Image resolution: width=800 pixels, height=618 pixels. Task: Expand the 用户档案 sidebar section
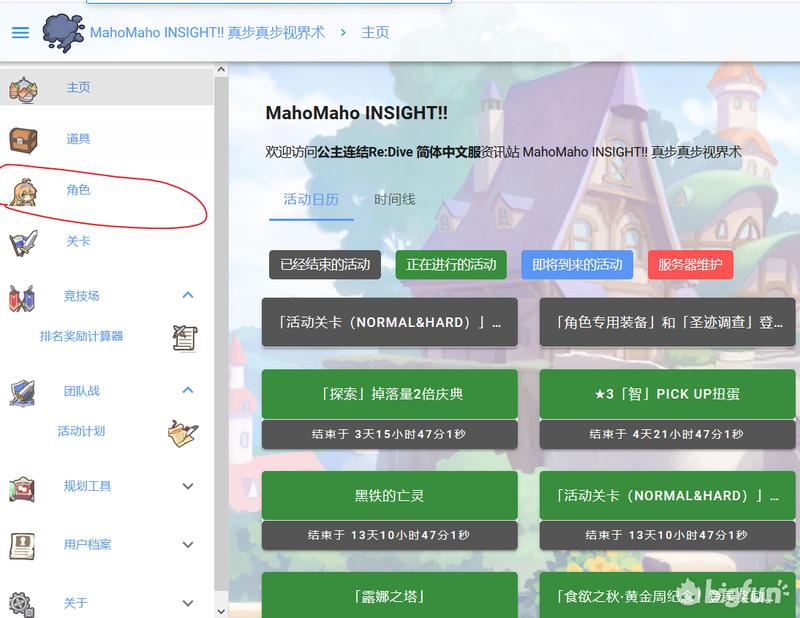point(188,545)
